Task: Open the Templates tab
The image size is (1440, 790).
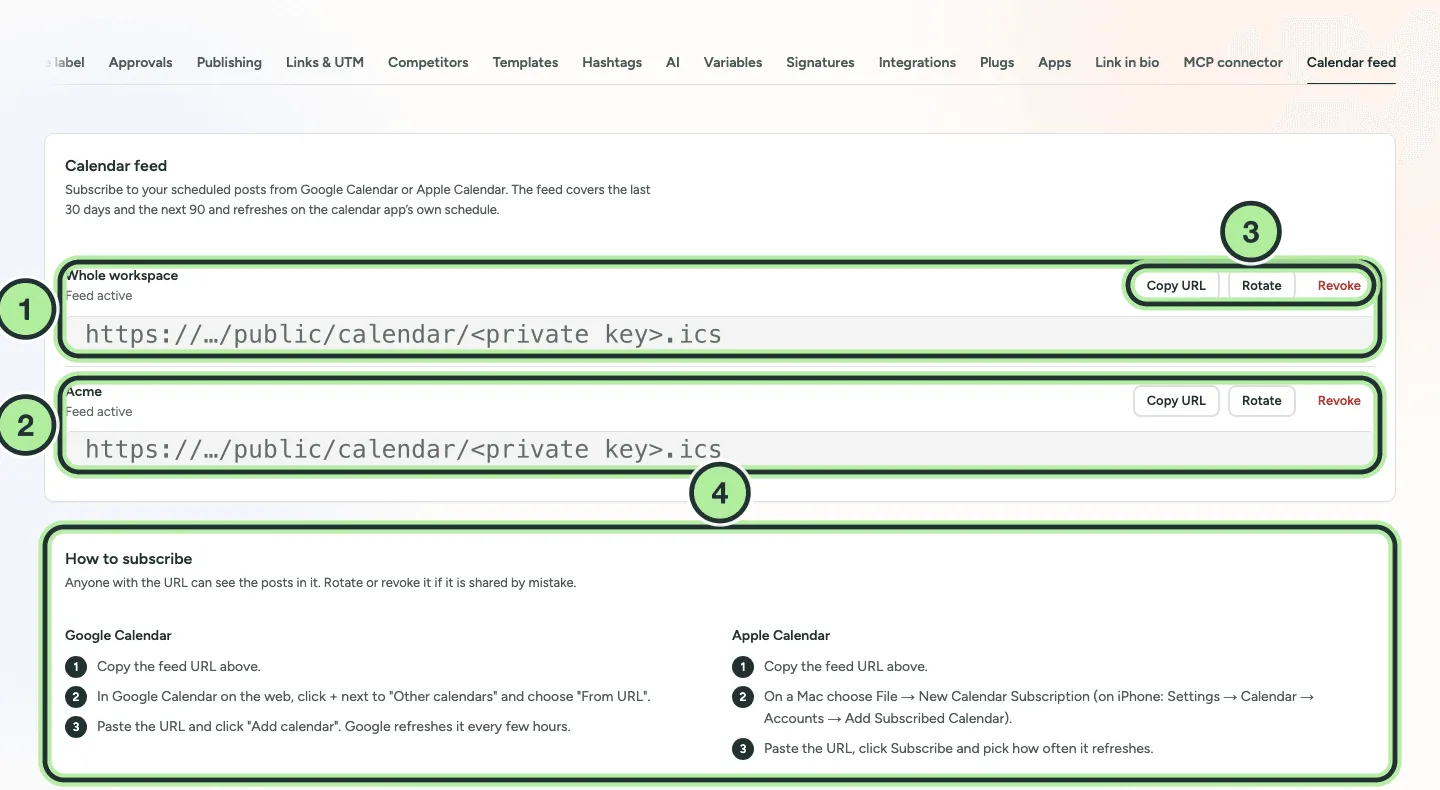Action: tap(525, 62)
